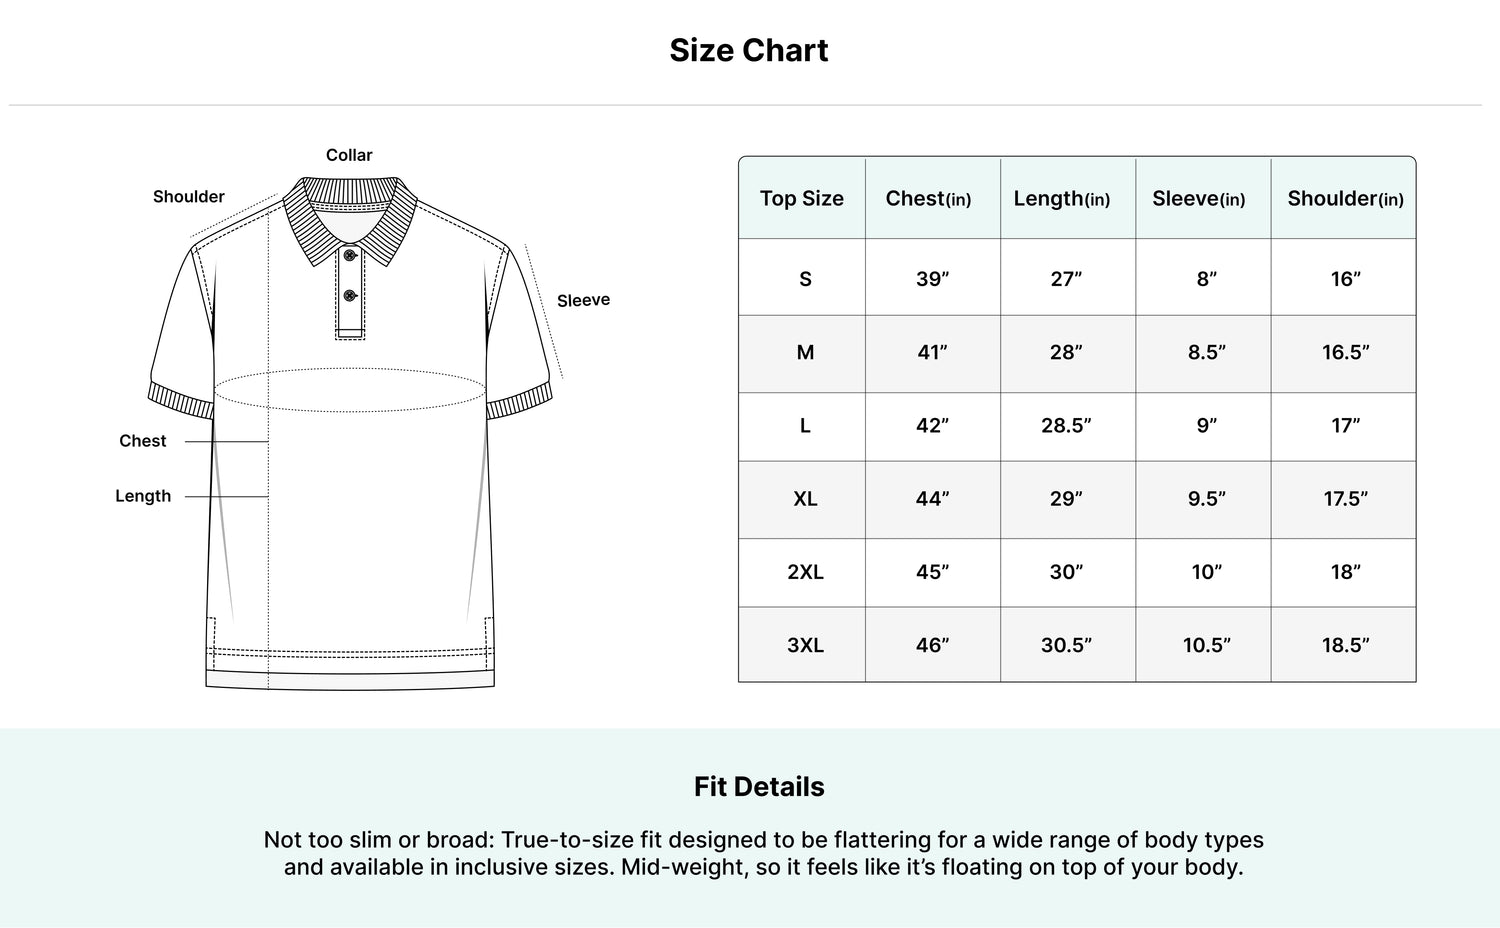
Task: Click the M size row label
Action: (x=805, y=352)
